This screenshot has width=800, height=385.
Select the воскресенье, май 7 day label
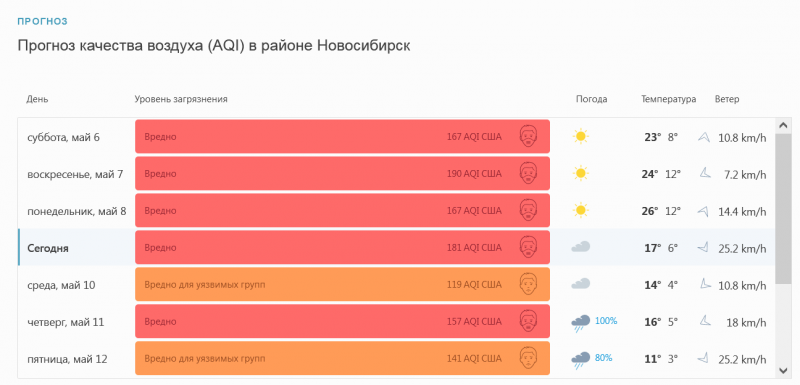pos(76,174)
